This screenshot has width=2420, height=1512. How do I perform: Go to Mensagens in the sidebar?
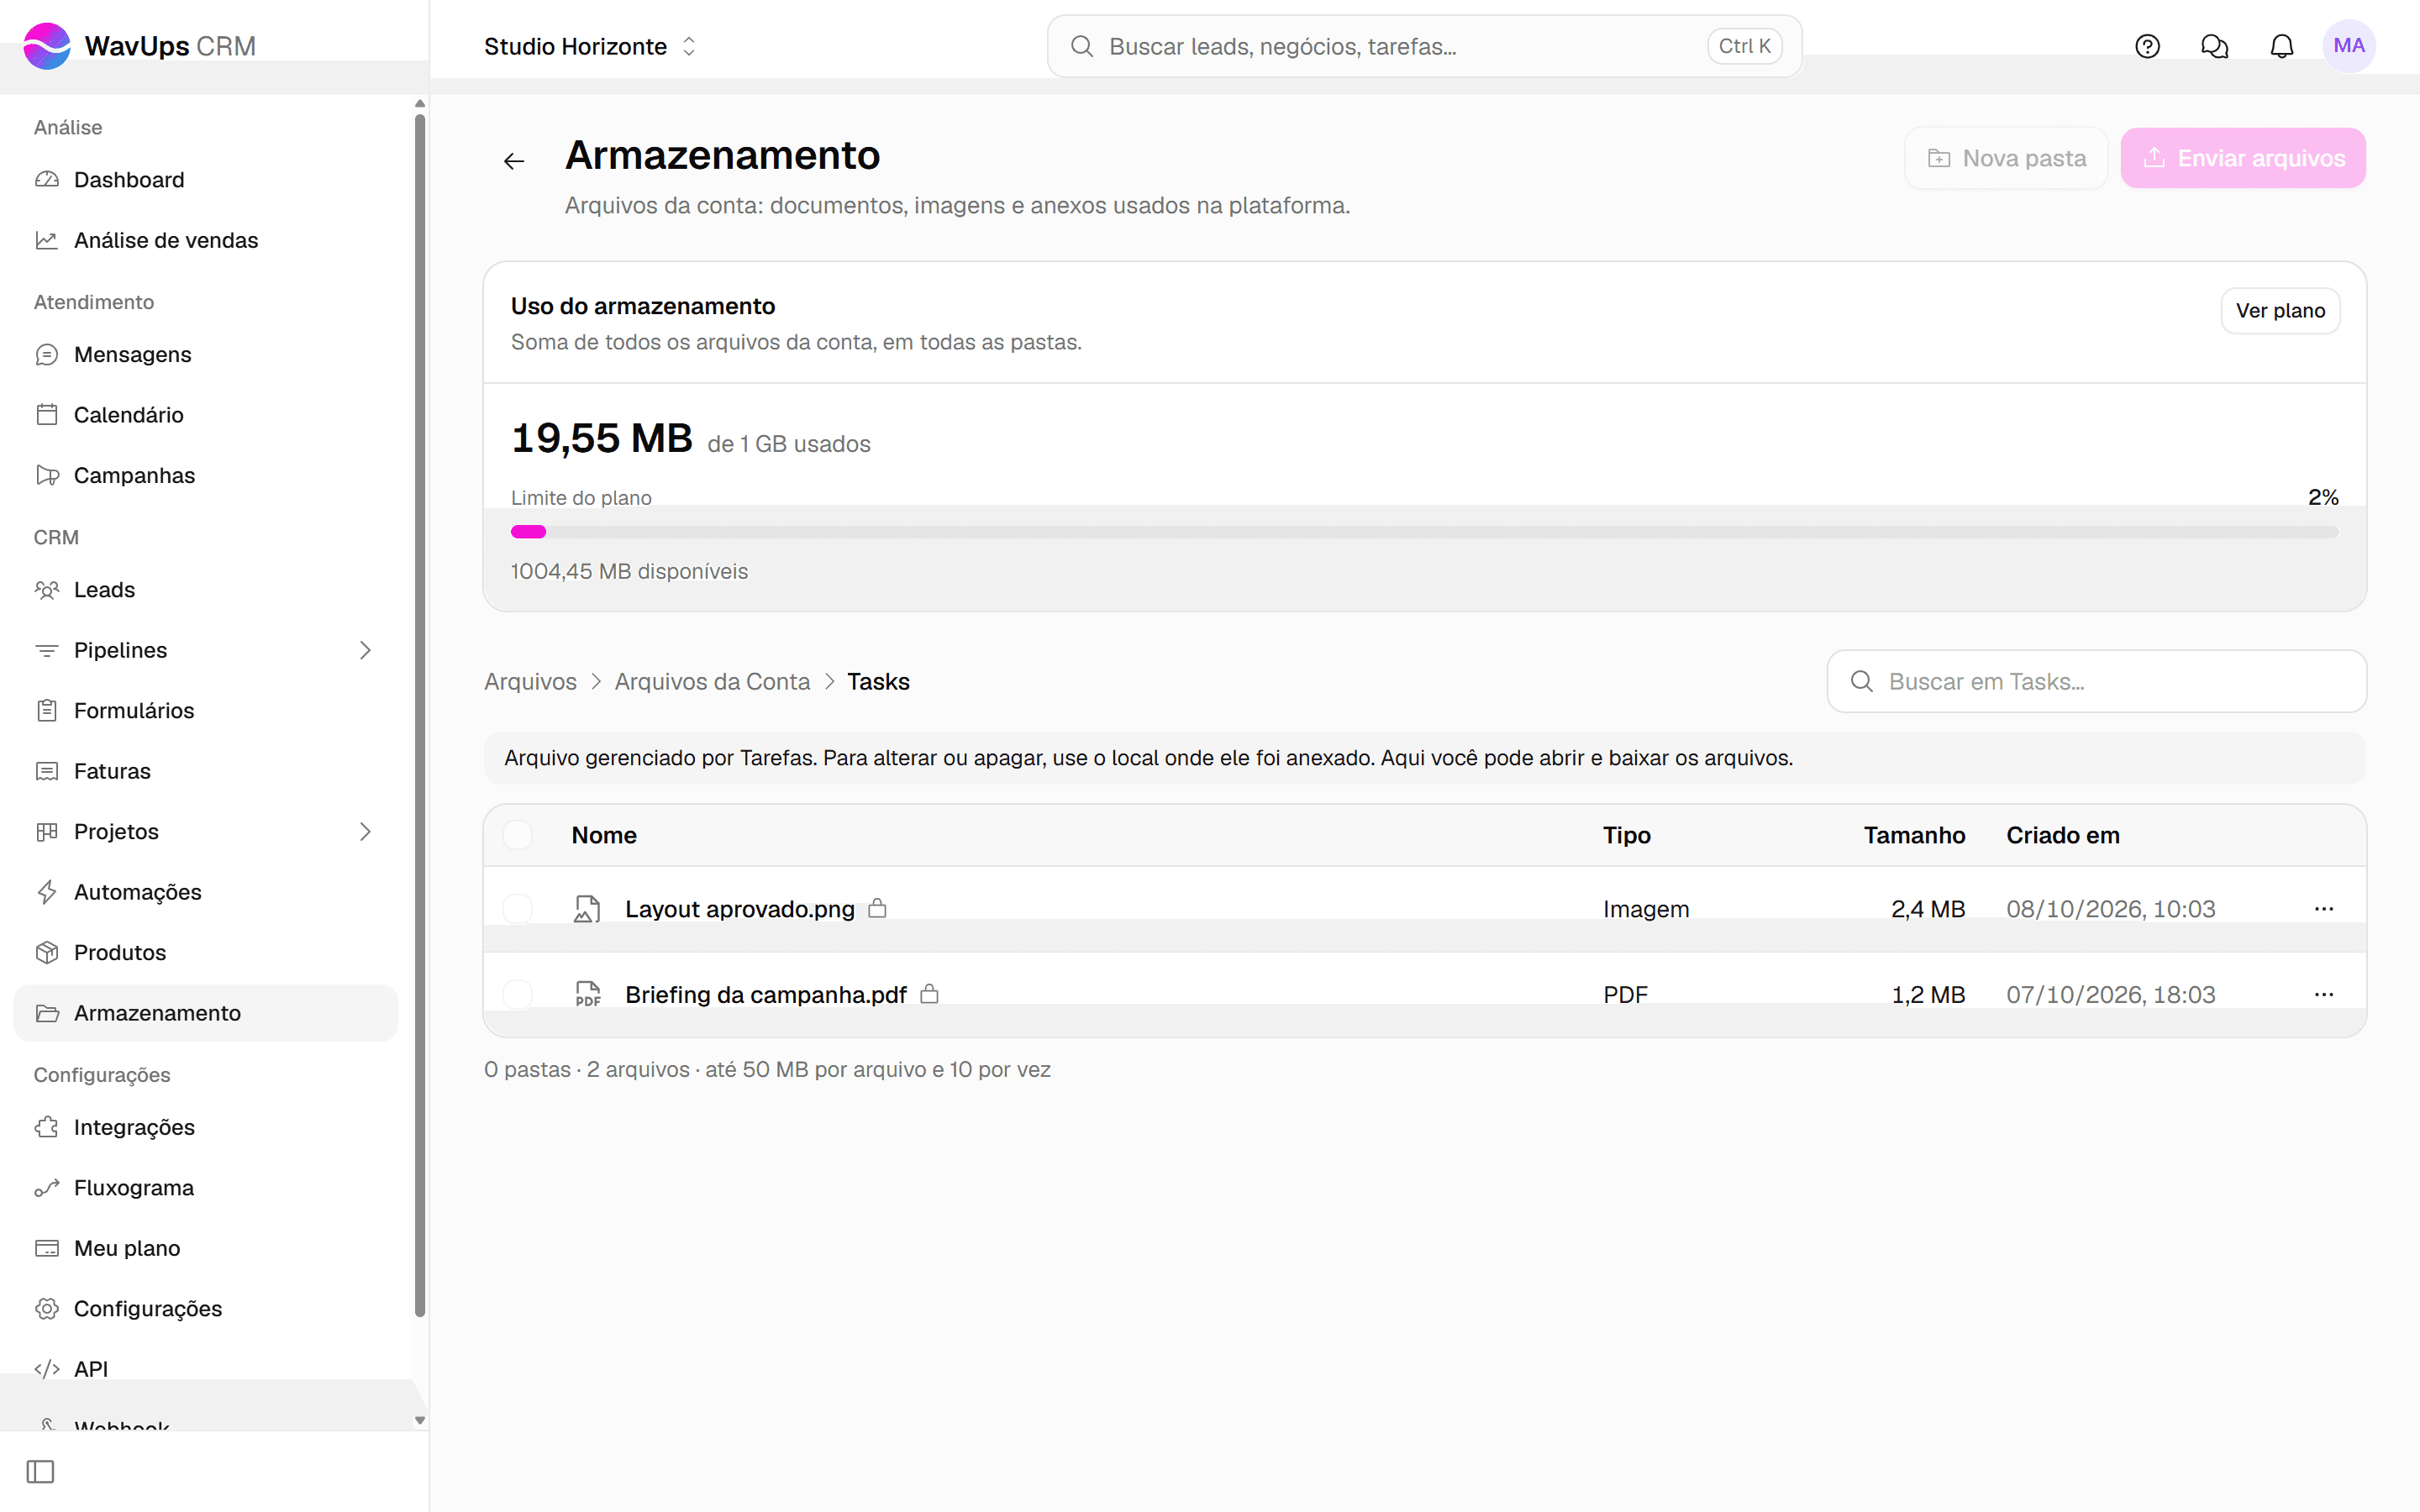206,354
